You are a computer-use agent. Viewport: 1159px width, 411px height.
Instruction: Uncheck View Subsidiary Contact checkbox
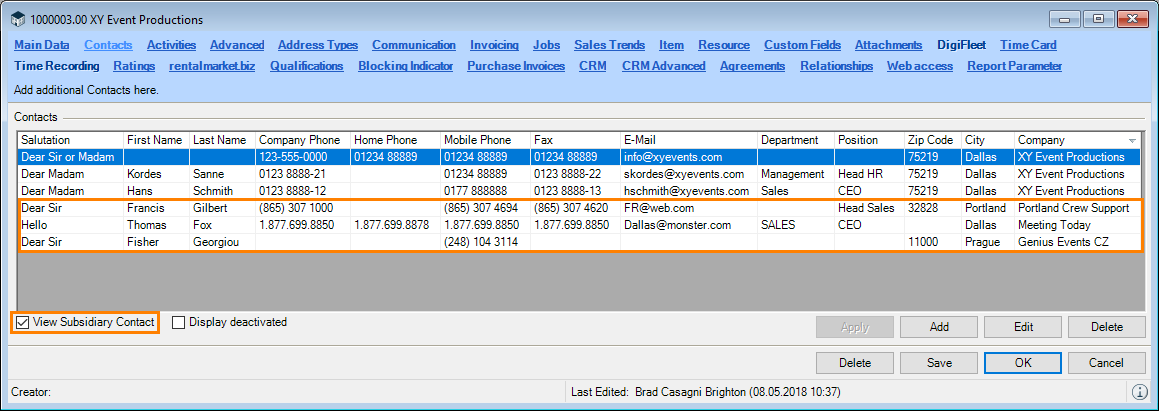point(23,322)
